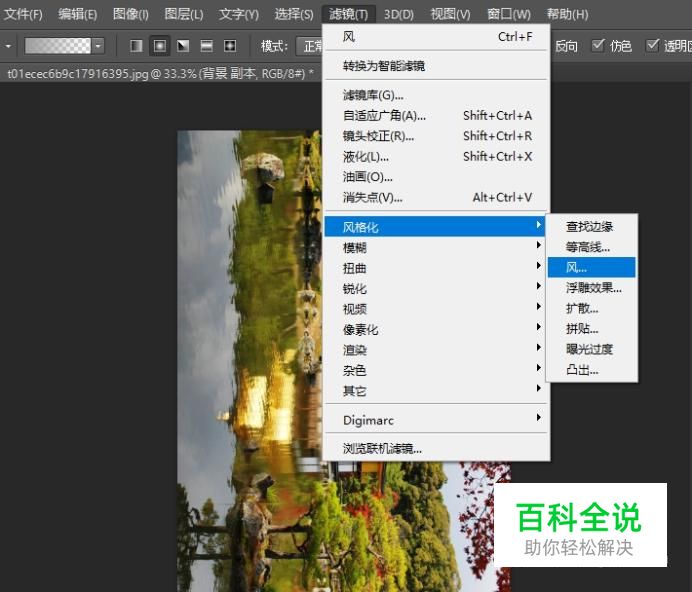Image resolution: width=692 pixels, height=592 pixels.
Task: Select 扩散... filter
Action: [592, 308]
